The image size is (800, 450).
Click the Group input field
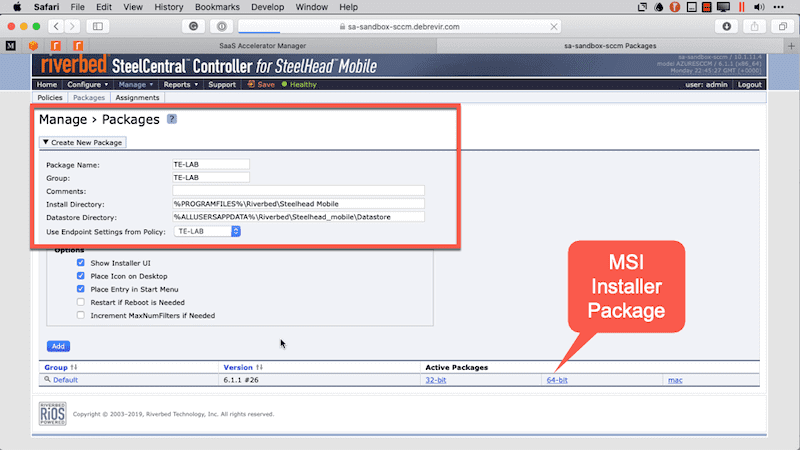click(211, 178)
